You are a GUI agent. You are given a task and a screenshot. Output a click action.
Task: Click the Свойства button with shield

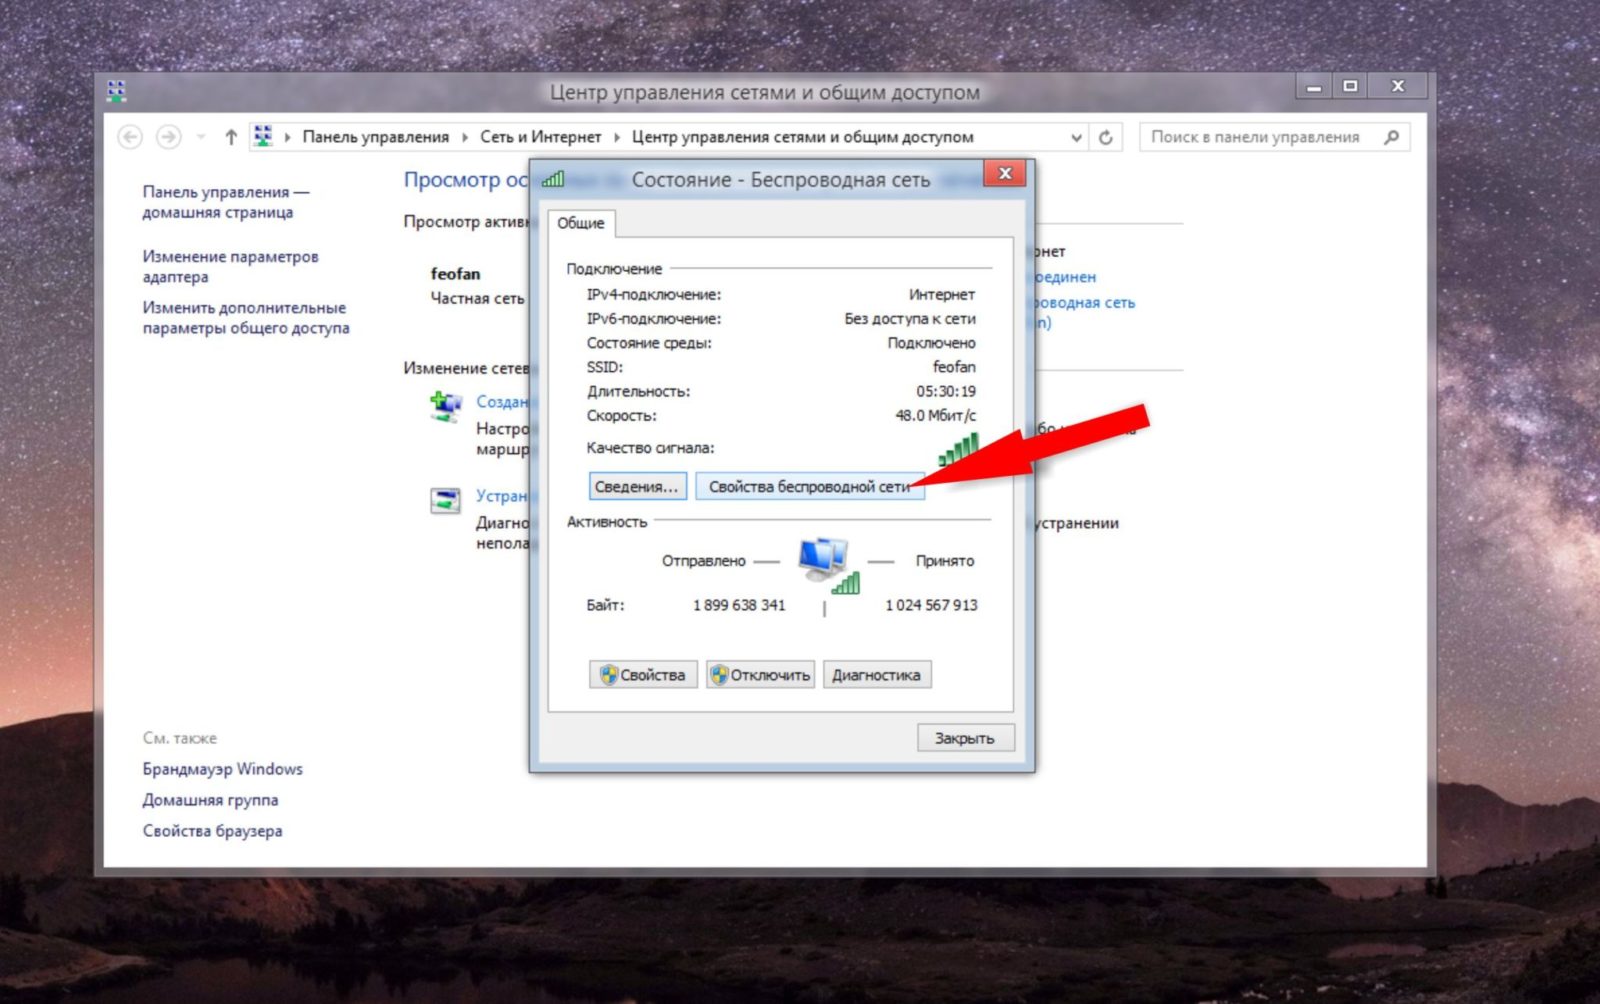pyautogui.click(x=643, y=675)
